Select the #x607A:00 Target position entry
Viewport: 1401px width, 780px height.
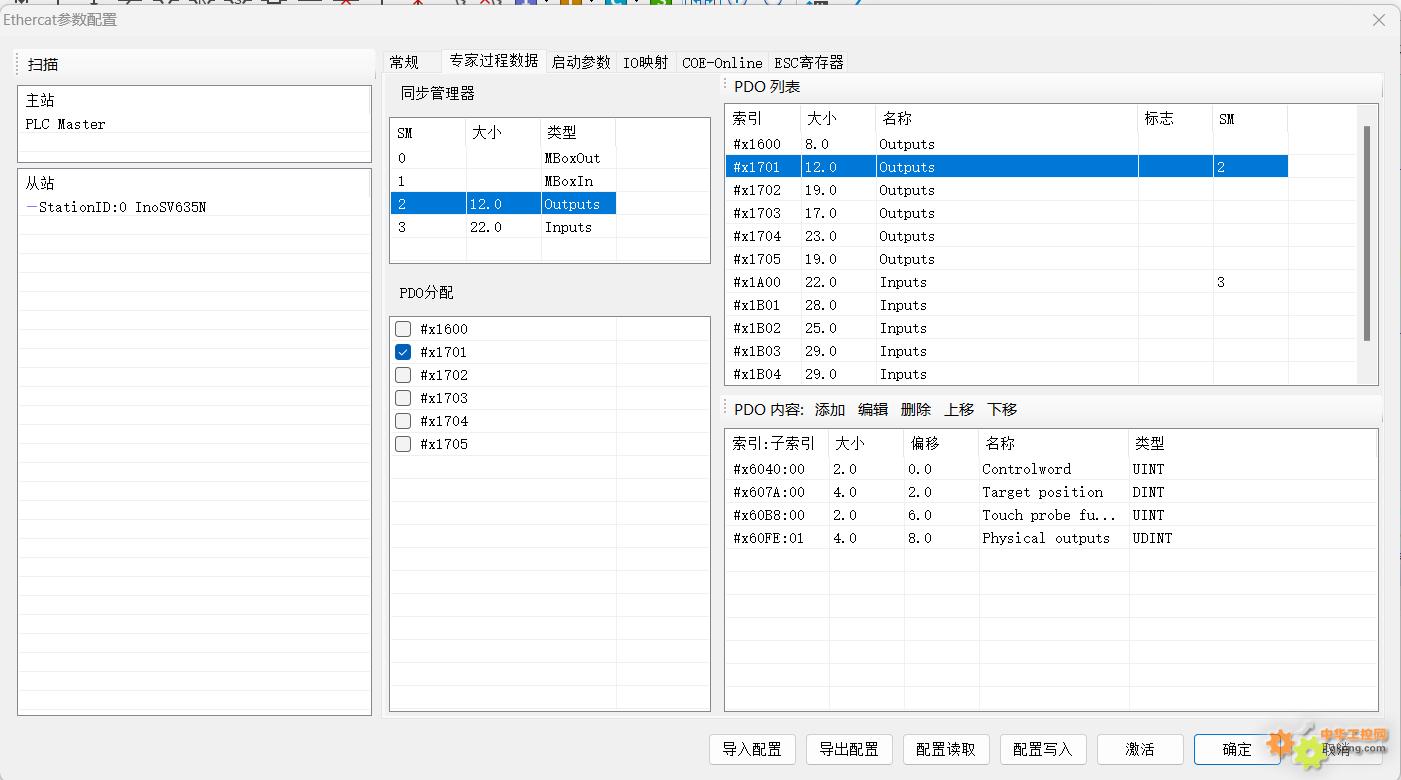pyautogui.click(x=1051, y=492)
